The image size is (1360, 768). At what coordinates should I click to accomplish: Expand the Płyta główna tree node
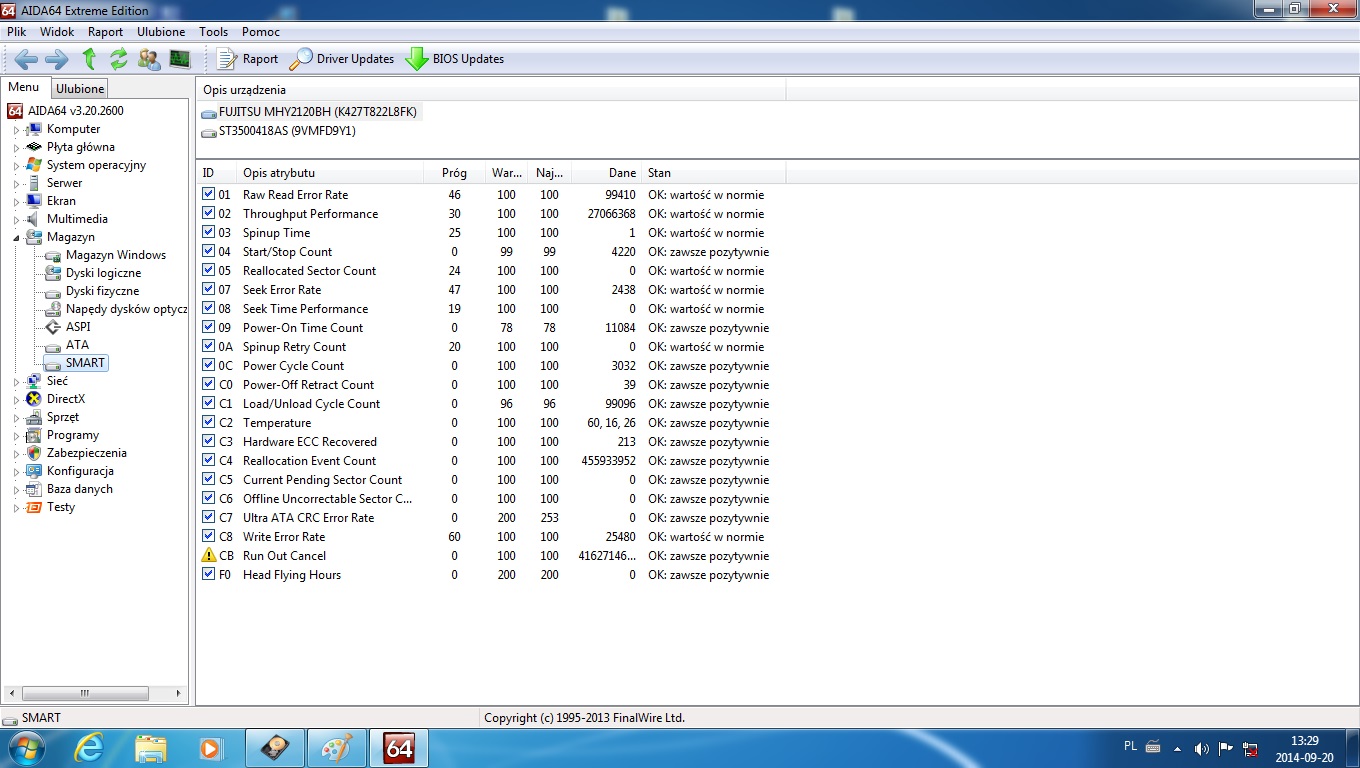click(16, 148)
